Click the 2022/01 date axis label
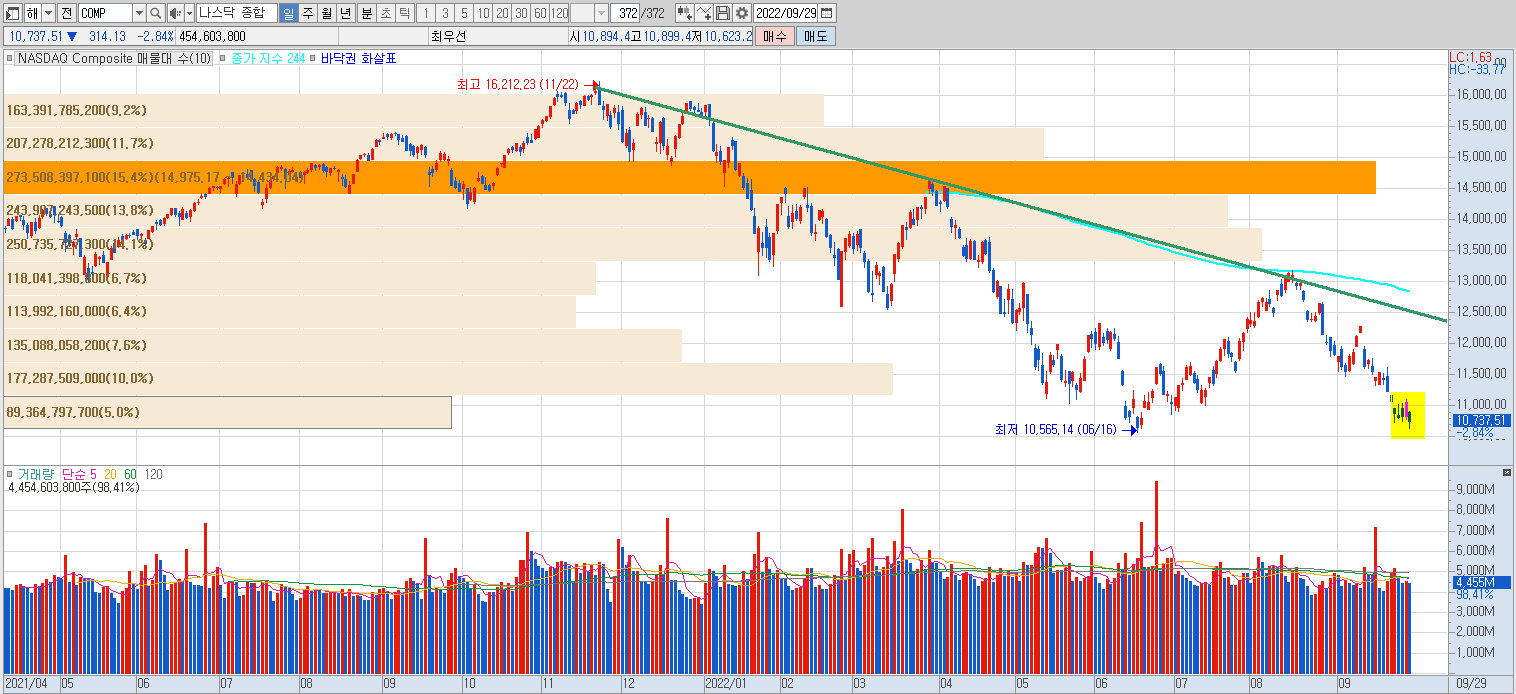 coord(726,685)
